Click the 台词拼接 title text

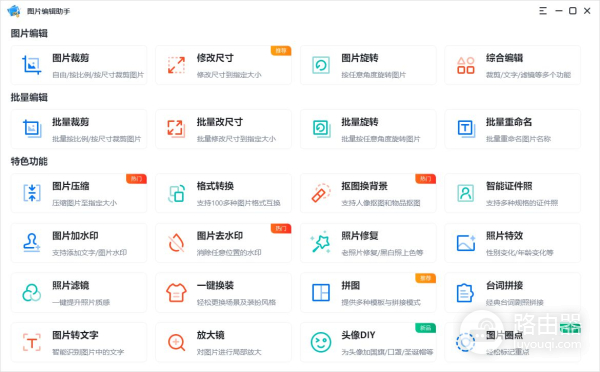[x=505, y=286]
